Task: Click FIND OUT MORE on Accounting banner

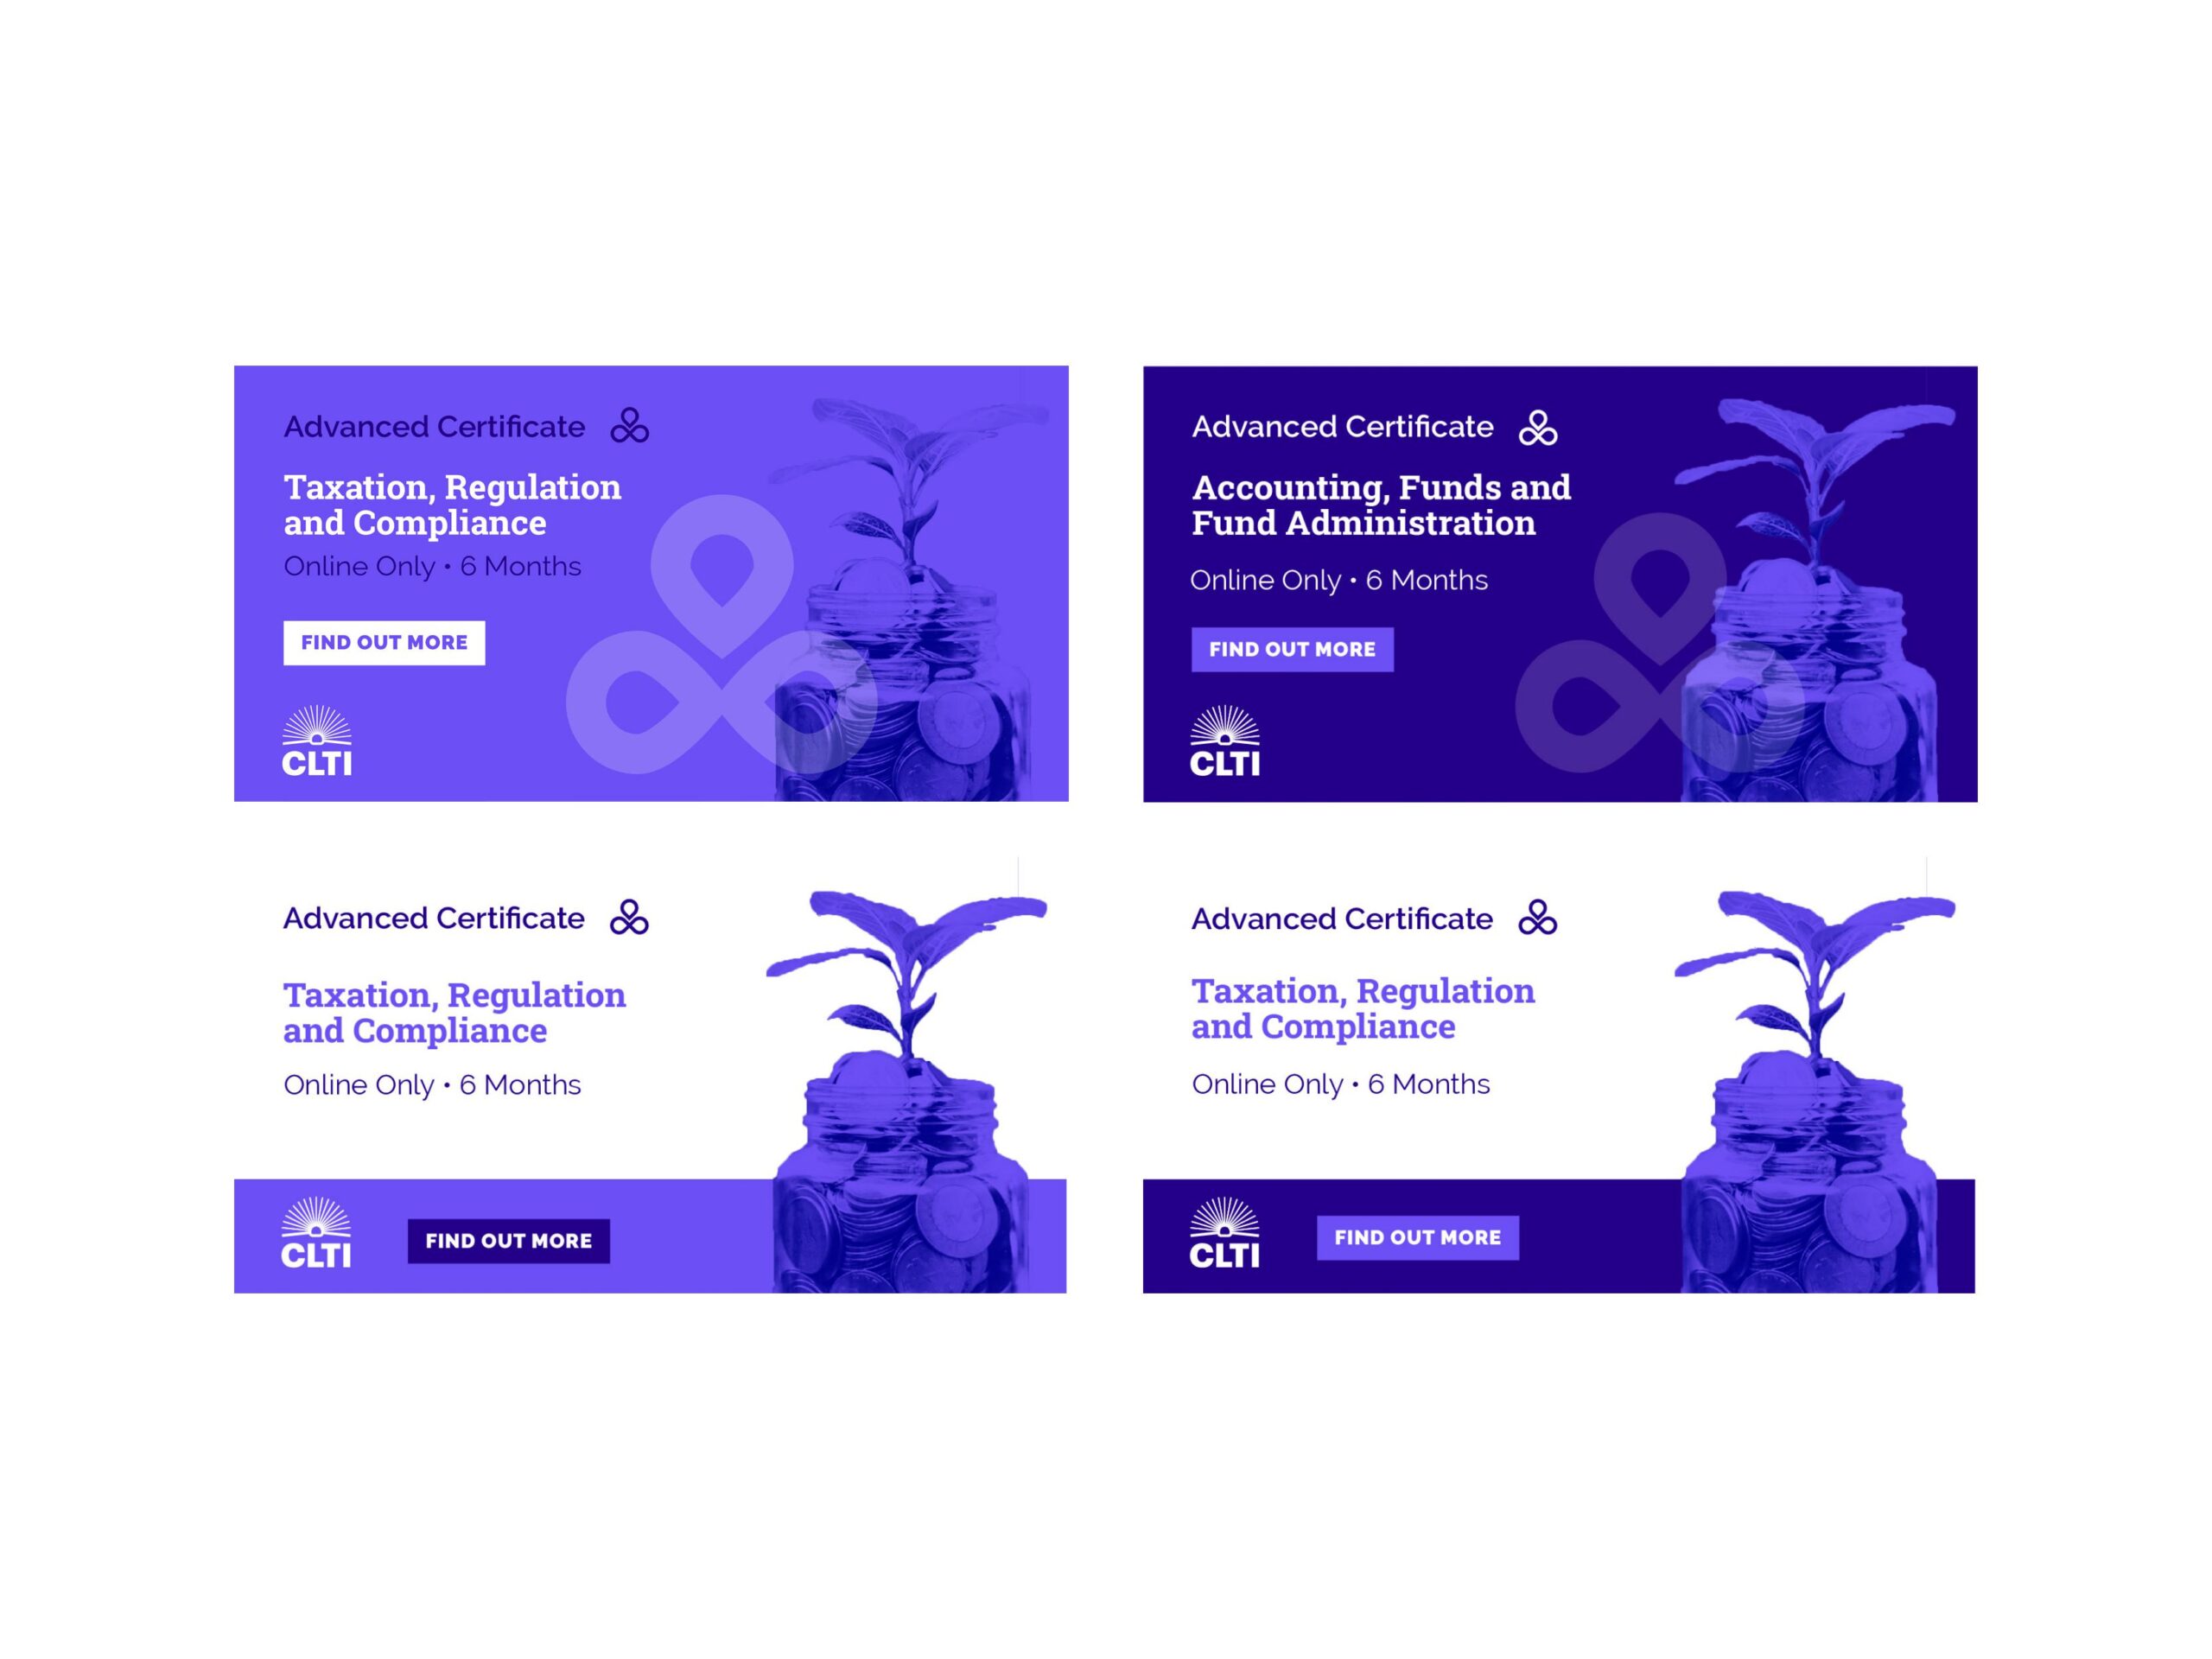Action: tap(1292, 649)
